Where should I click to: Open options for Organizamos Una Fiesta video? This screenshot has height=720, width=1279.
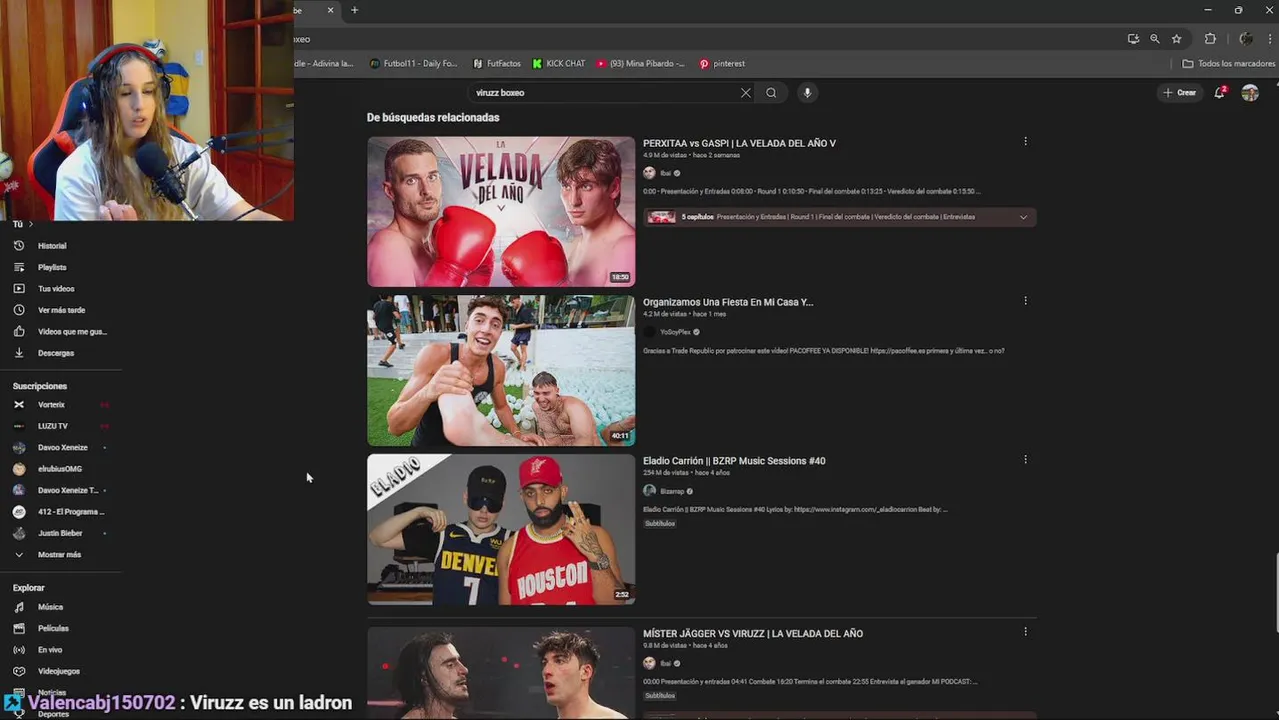pyautogui.click(x=1025, y=300)
